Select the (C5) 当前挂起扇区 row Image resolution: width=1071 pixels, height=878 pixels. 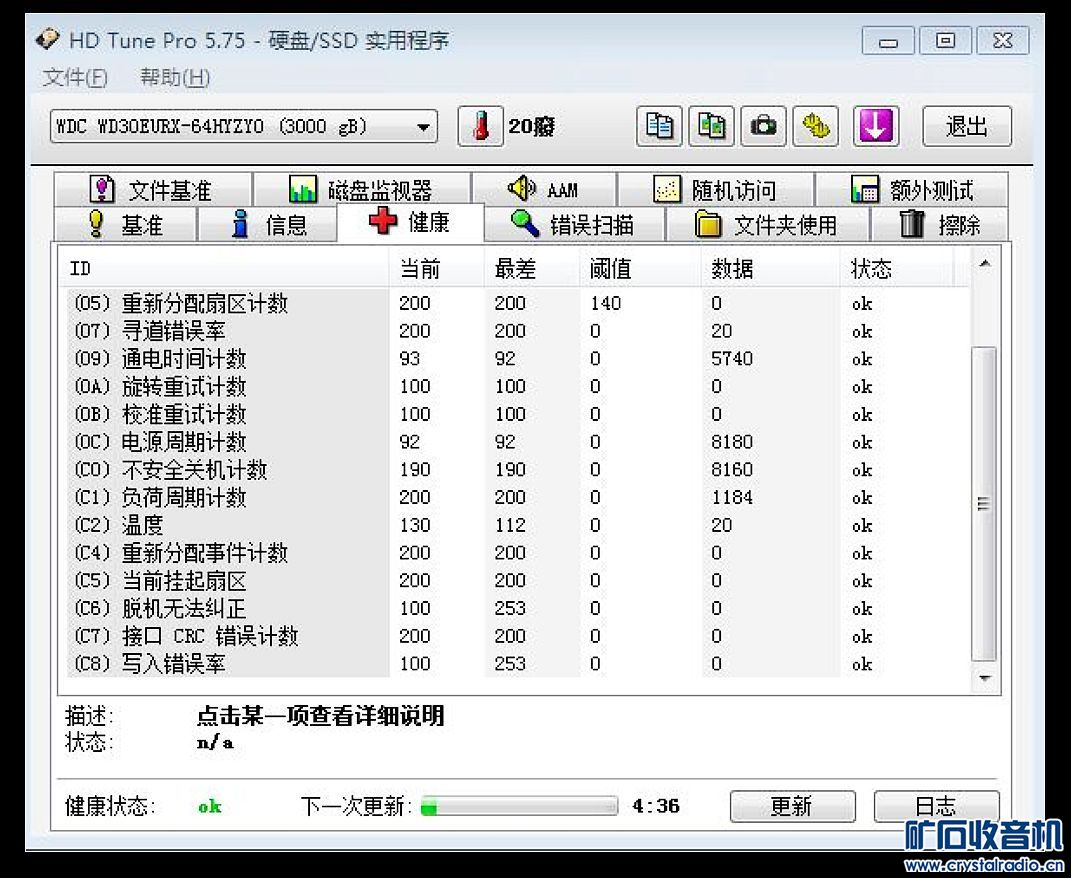518,580
